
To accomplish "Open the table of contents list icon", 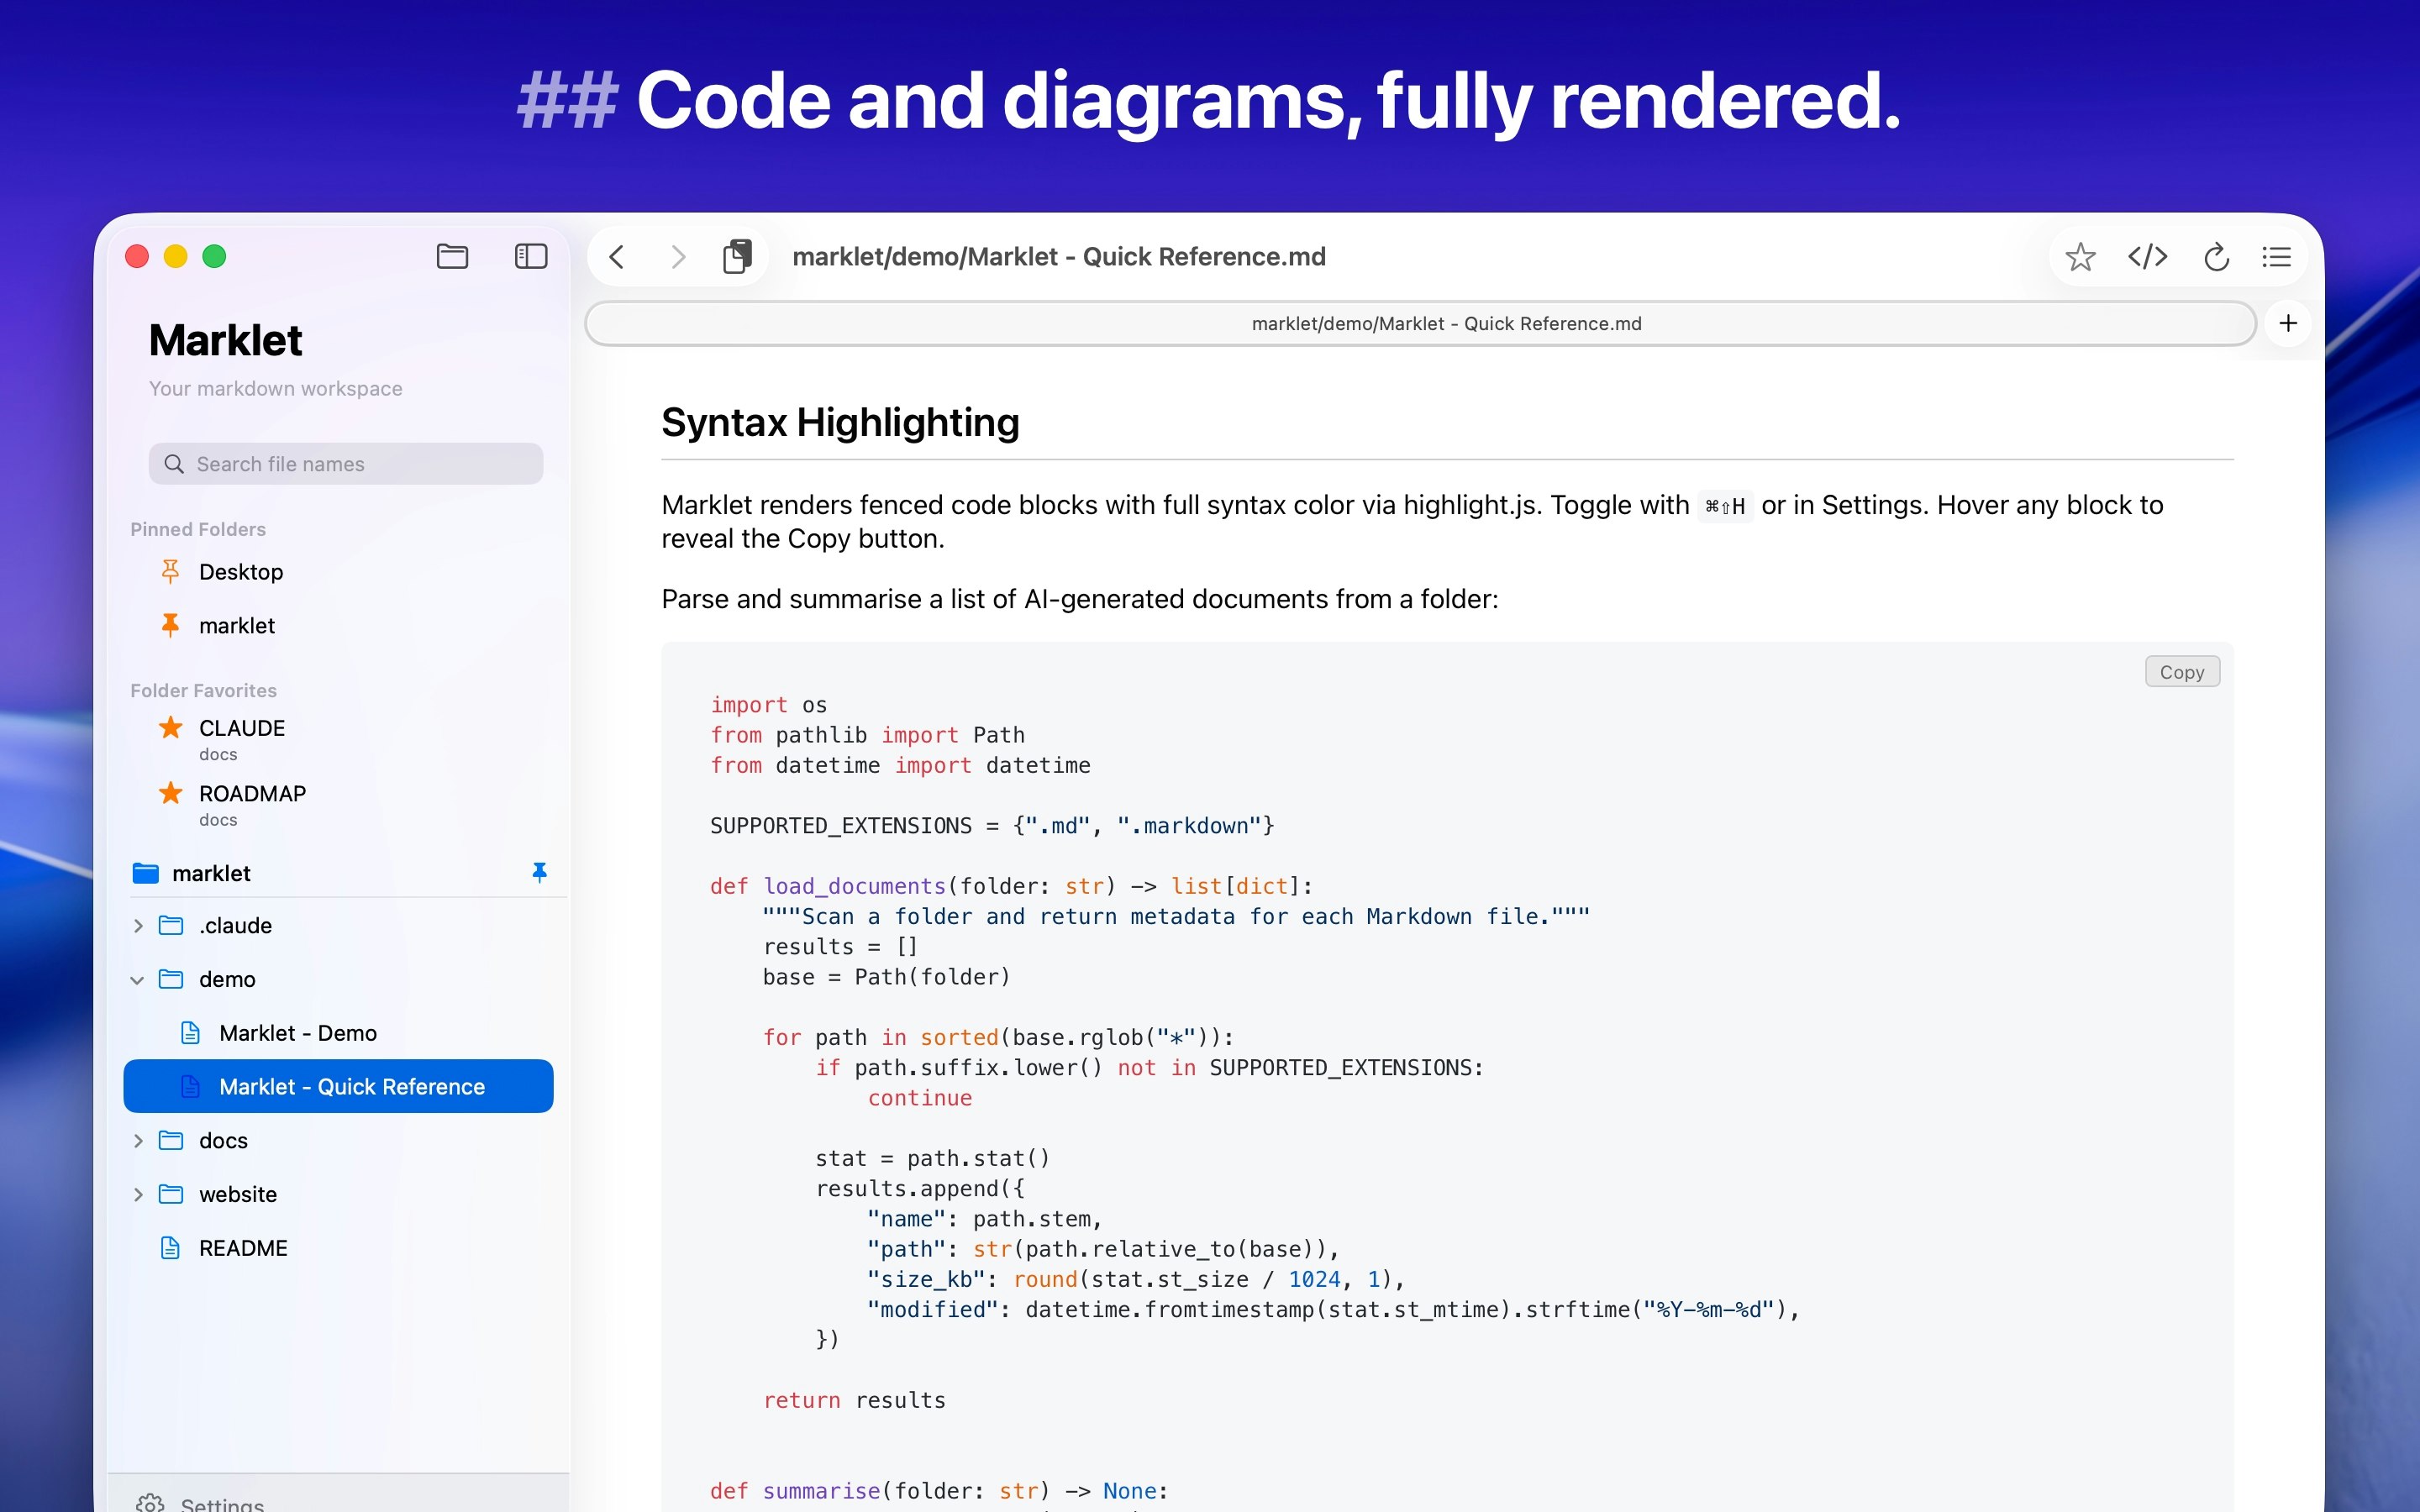I will (x=2276, y=257).
